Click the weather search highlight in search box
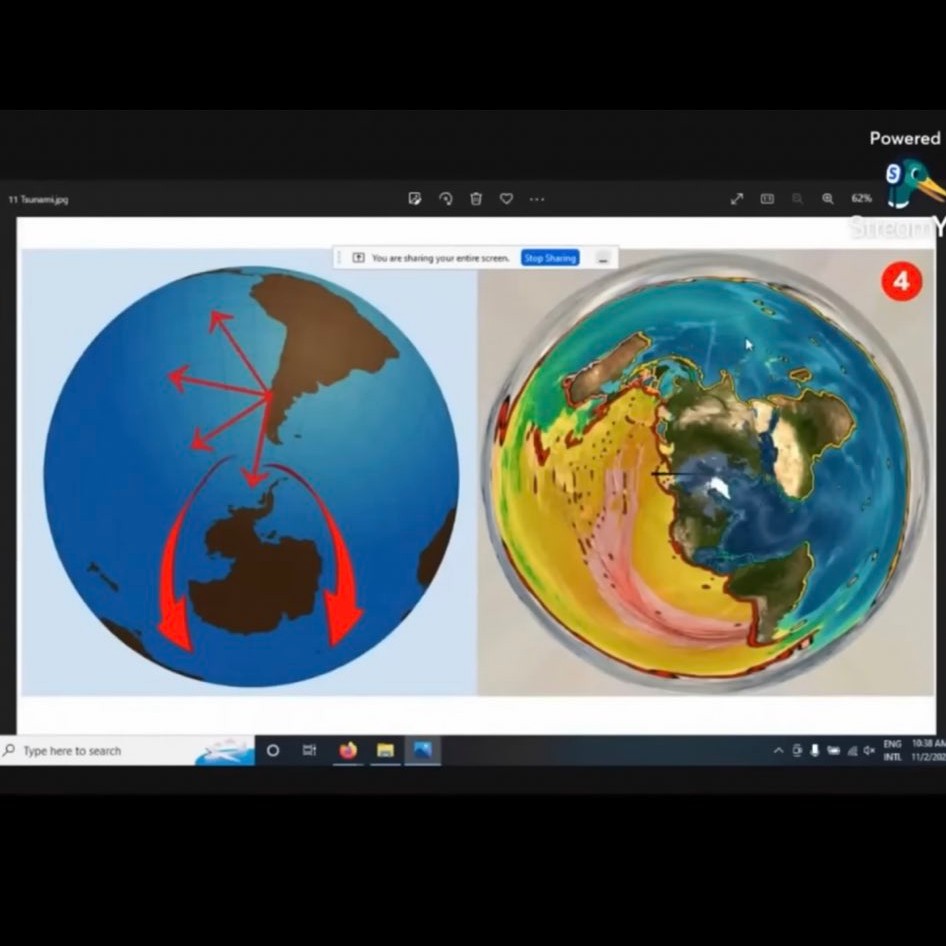946x946 pixels. click(x=226, y=751)
